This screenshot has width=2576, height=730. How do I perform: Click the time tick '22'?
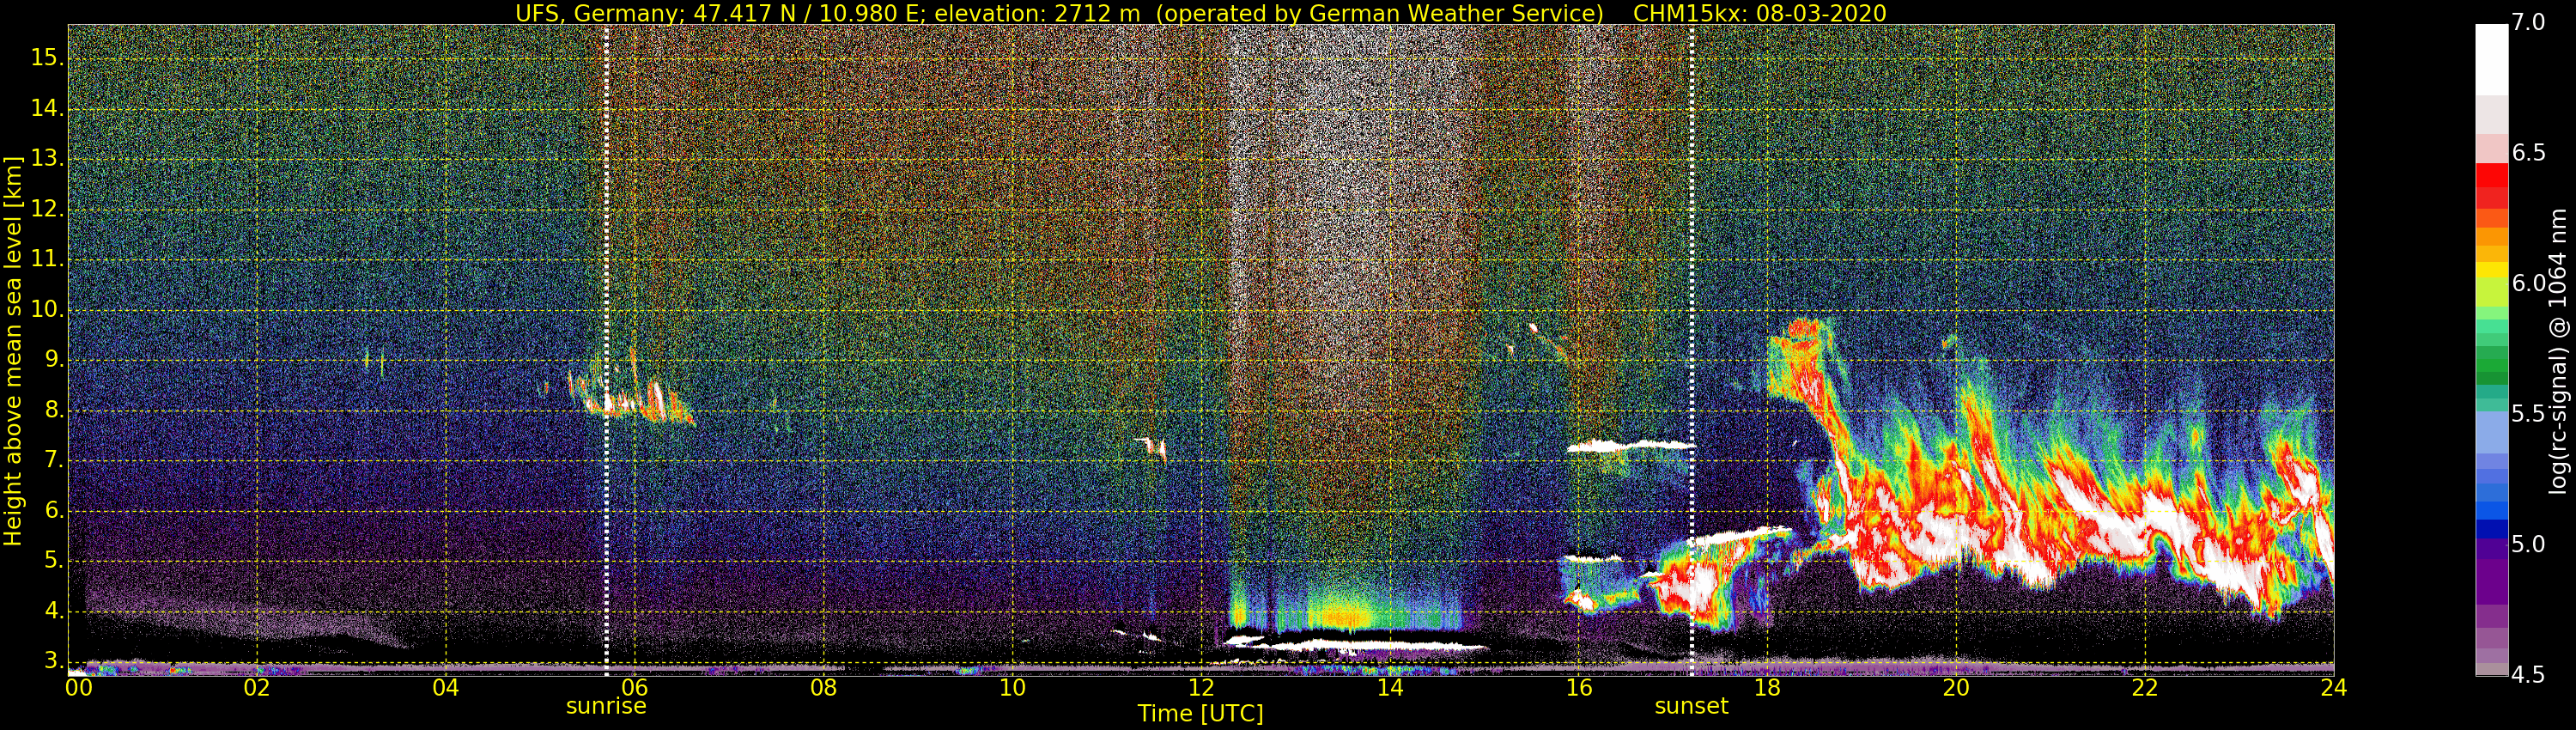coord(2145,688)
